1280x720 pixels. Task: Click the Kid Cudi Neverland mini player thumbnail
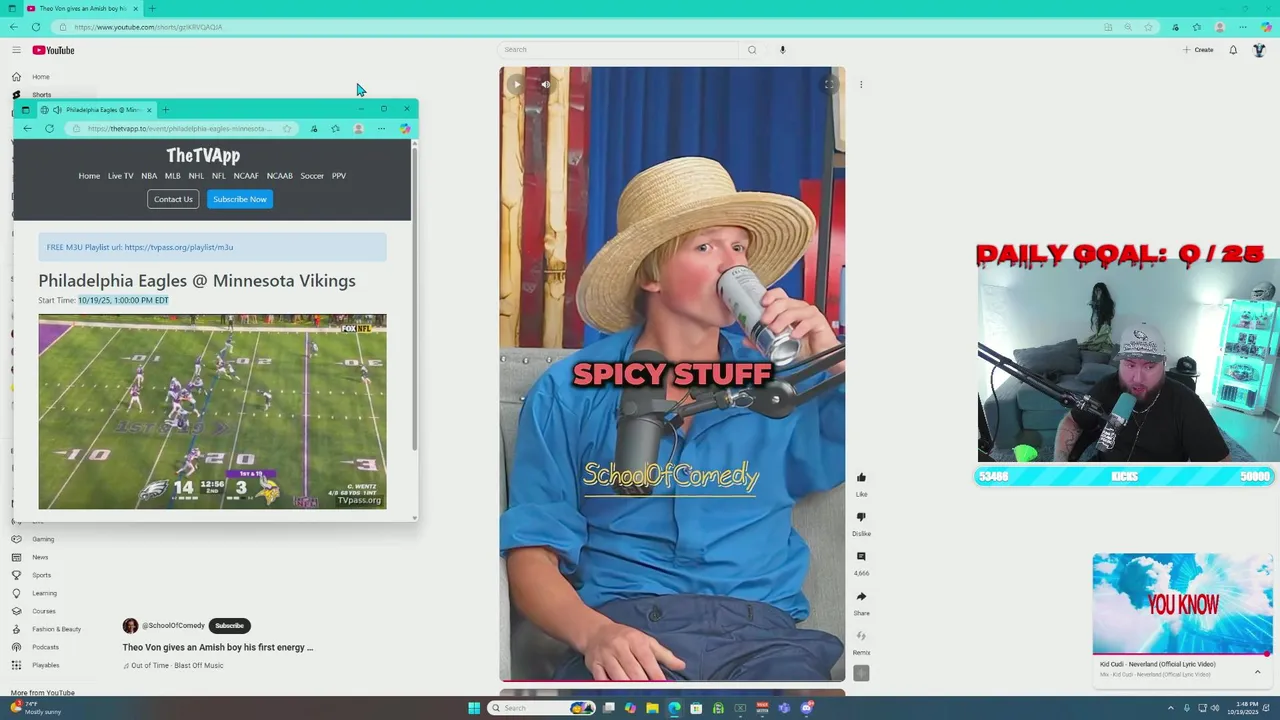pos(1183,604)
